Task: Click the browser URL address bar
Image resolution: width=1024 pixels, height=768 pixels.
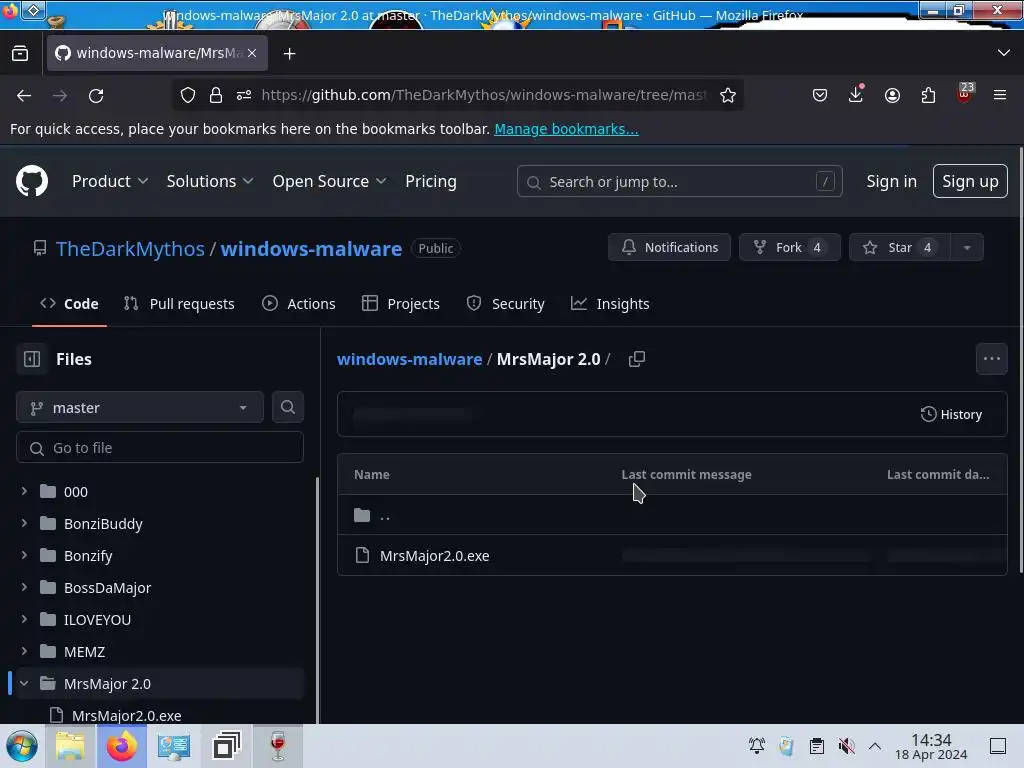Action: coord(484,95)
